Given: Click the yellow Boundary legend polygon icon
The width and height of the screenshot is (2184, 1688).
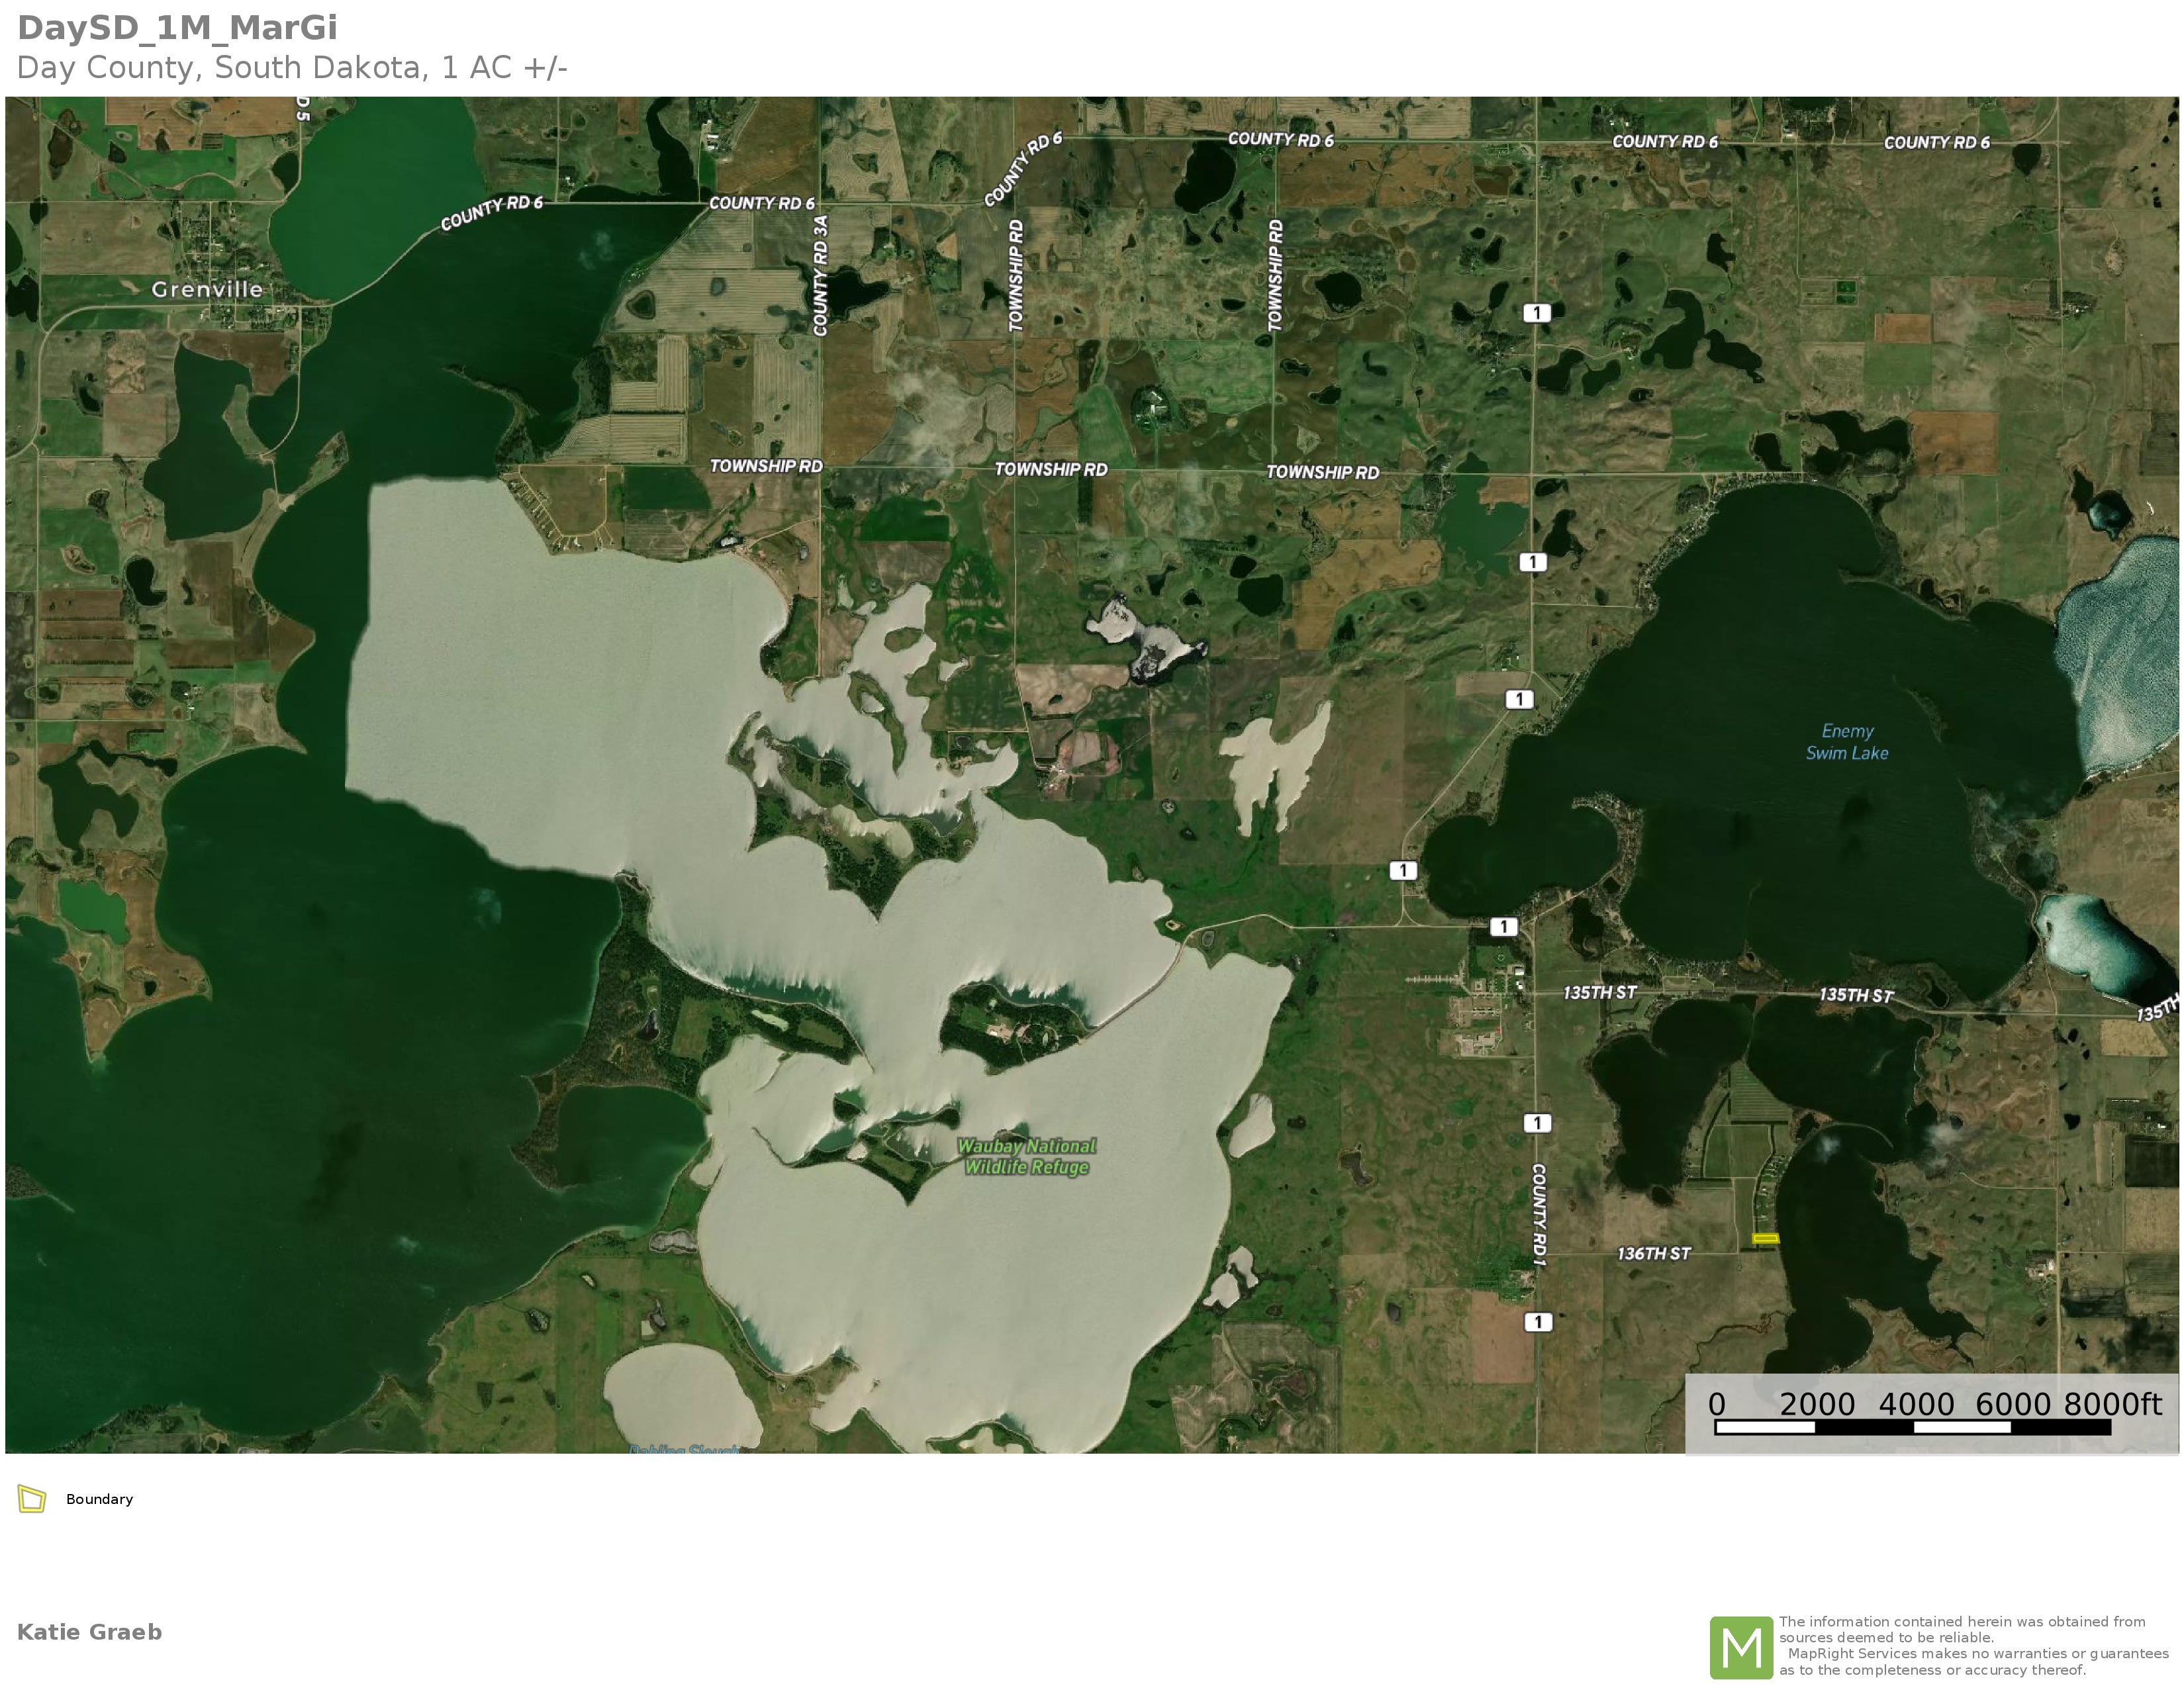Looking at the screenshot, I should [32, 1498].
